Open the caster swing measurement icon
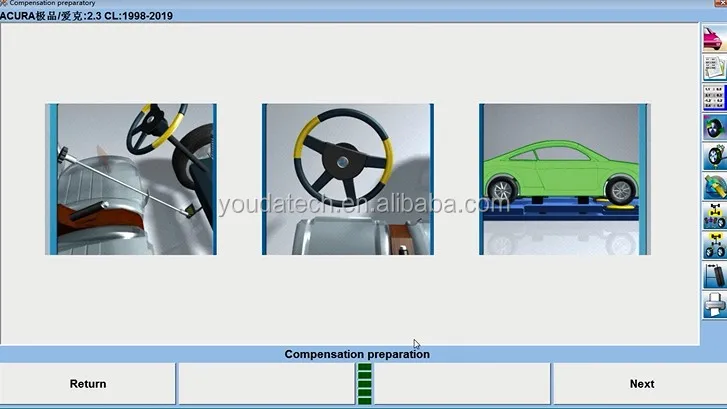The image size is (727, 409). pos(714,186)
